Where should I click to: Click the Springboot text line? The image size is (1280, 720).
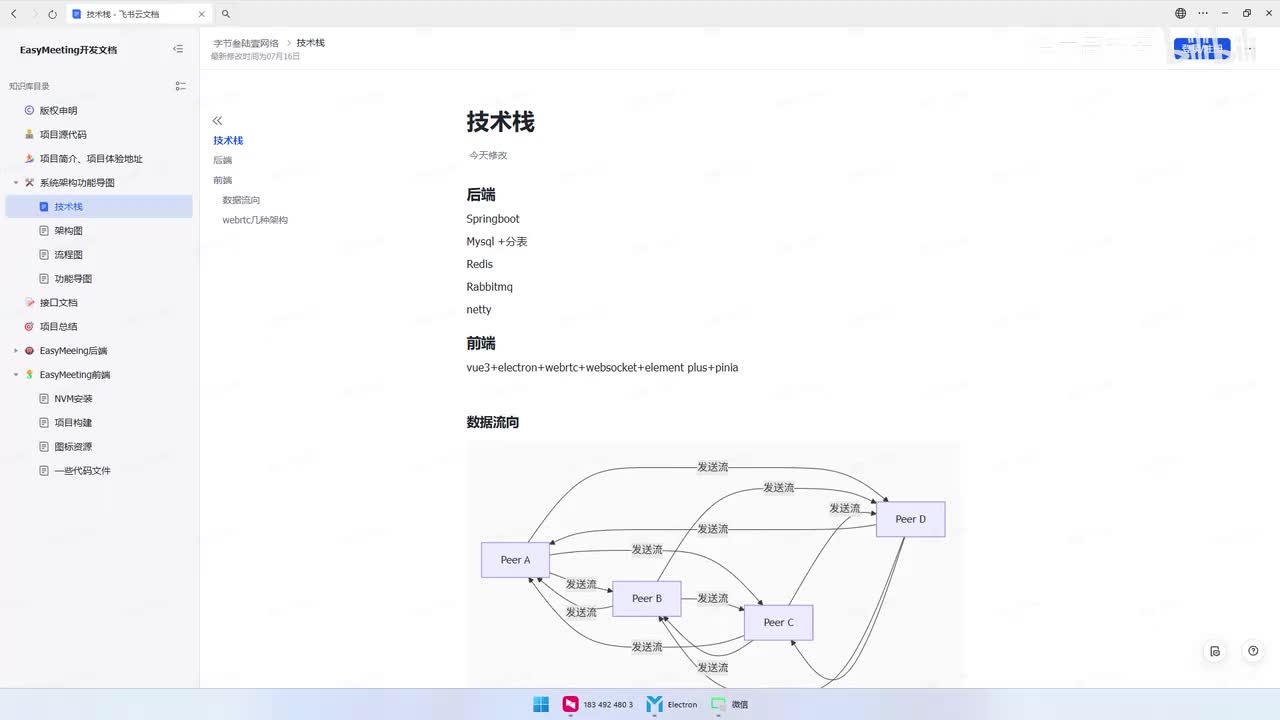coord(493,219)
